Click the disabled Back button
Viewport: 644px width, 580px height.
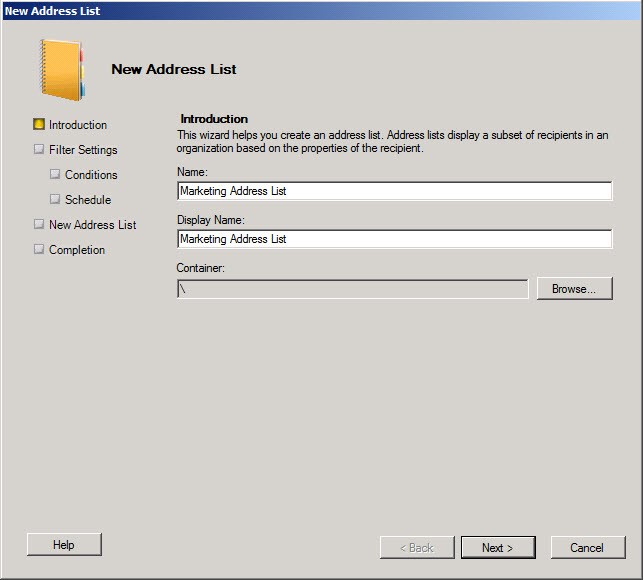pyautogui.click(x=417, y=547)
